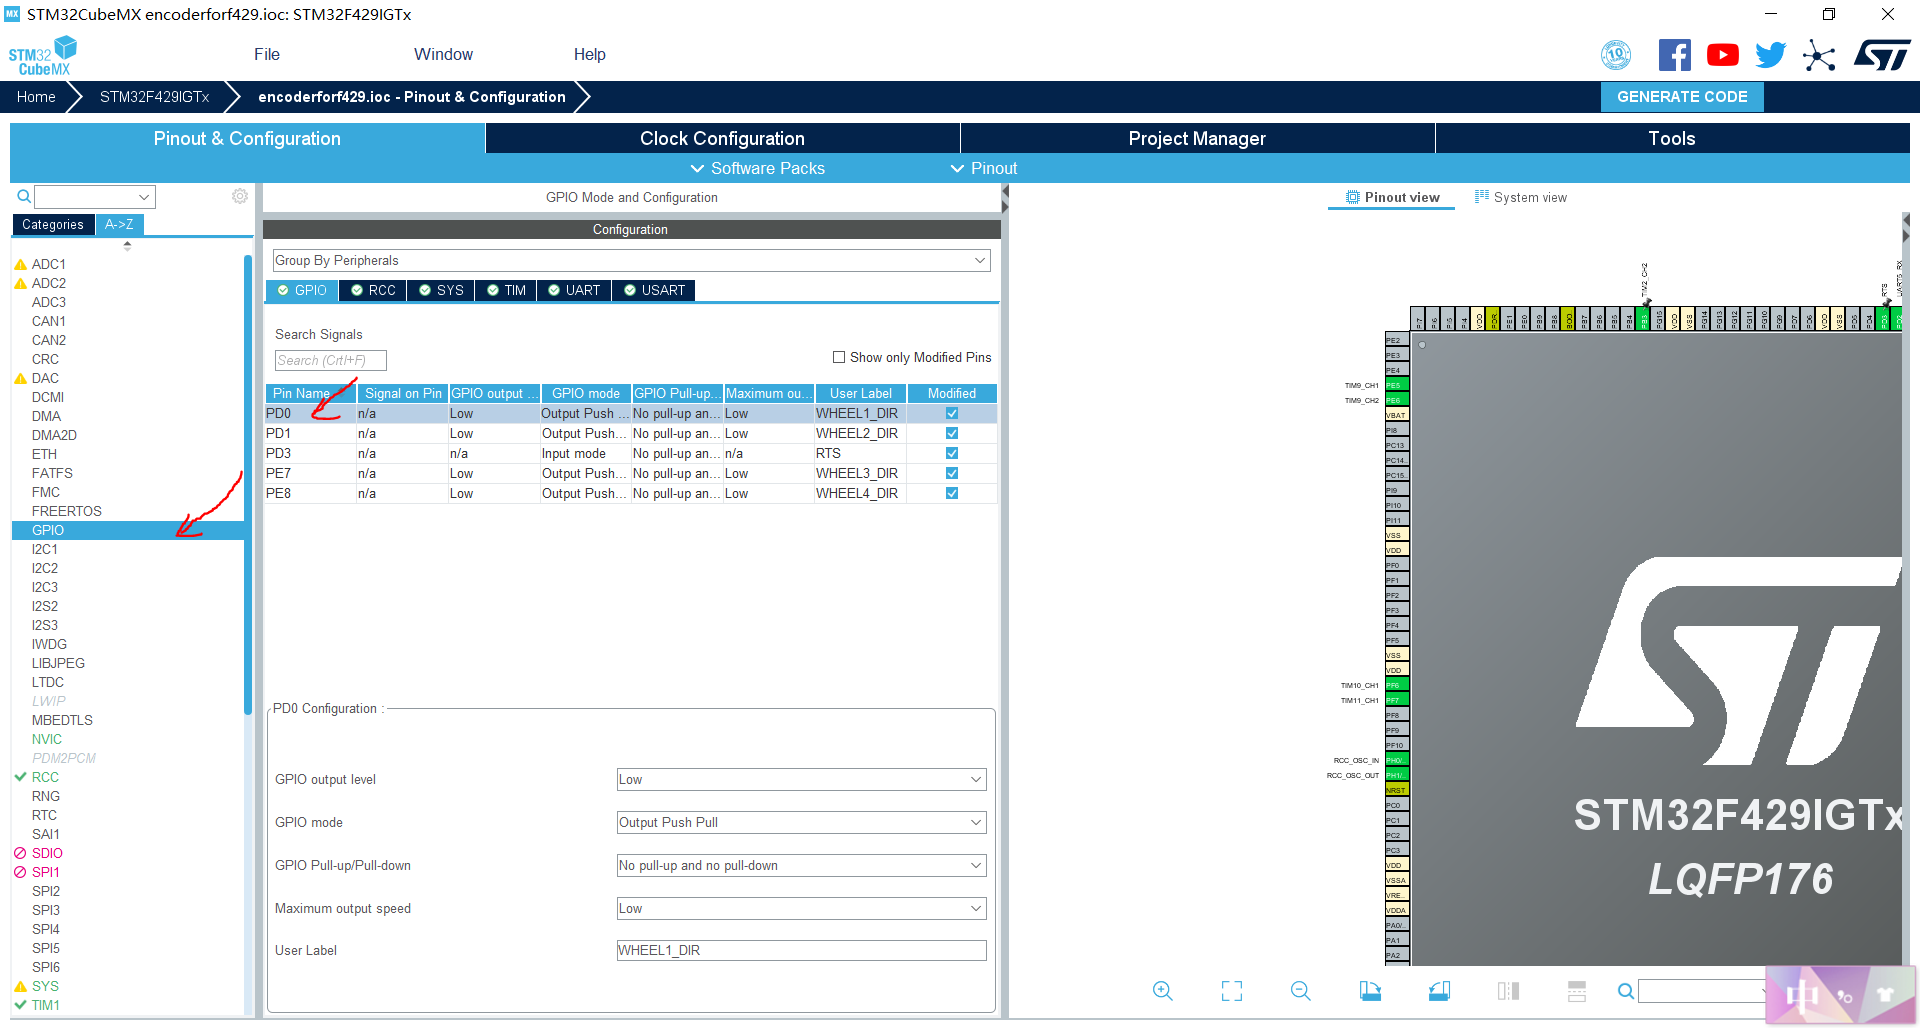Click STM32F429IGTx breadcrumb
The image size is (1920, 1028).
[x=154, y=97]
